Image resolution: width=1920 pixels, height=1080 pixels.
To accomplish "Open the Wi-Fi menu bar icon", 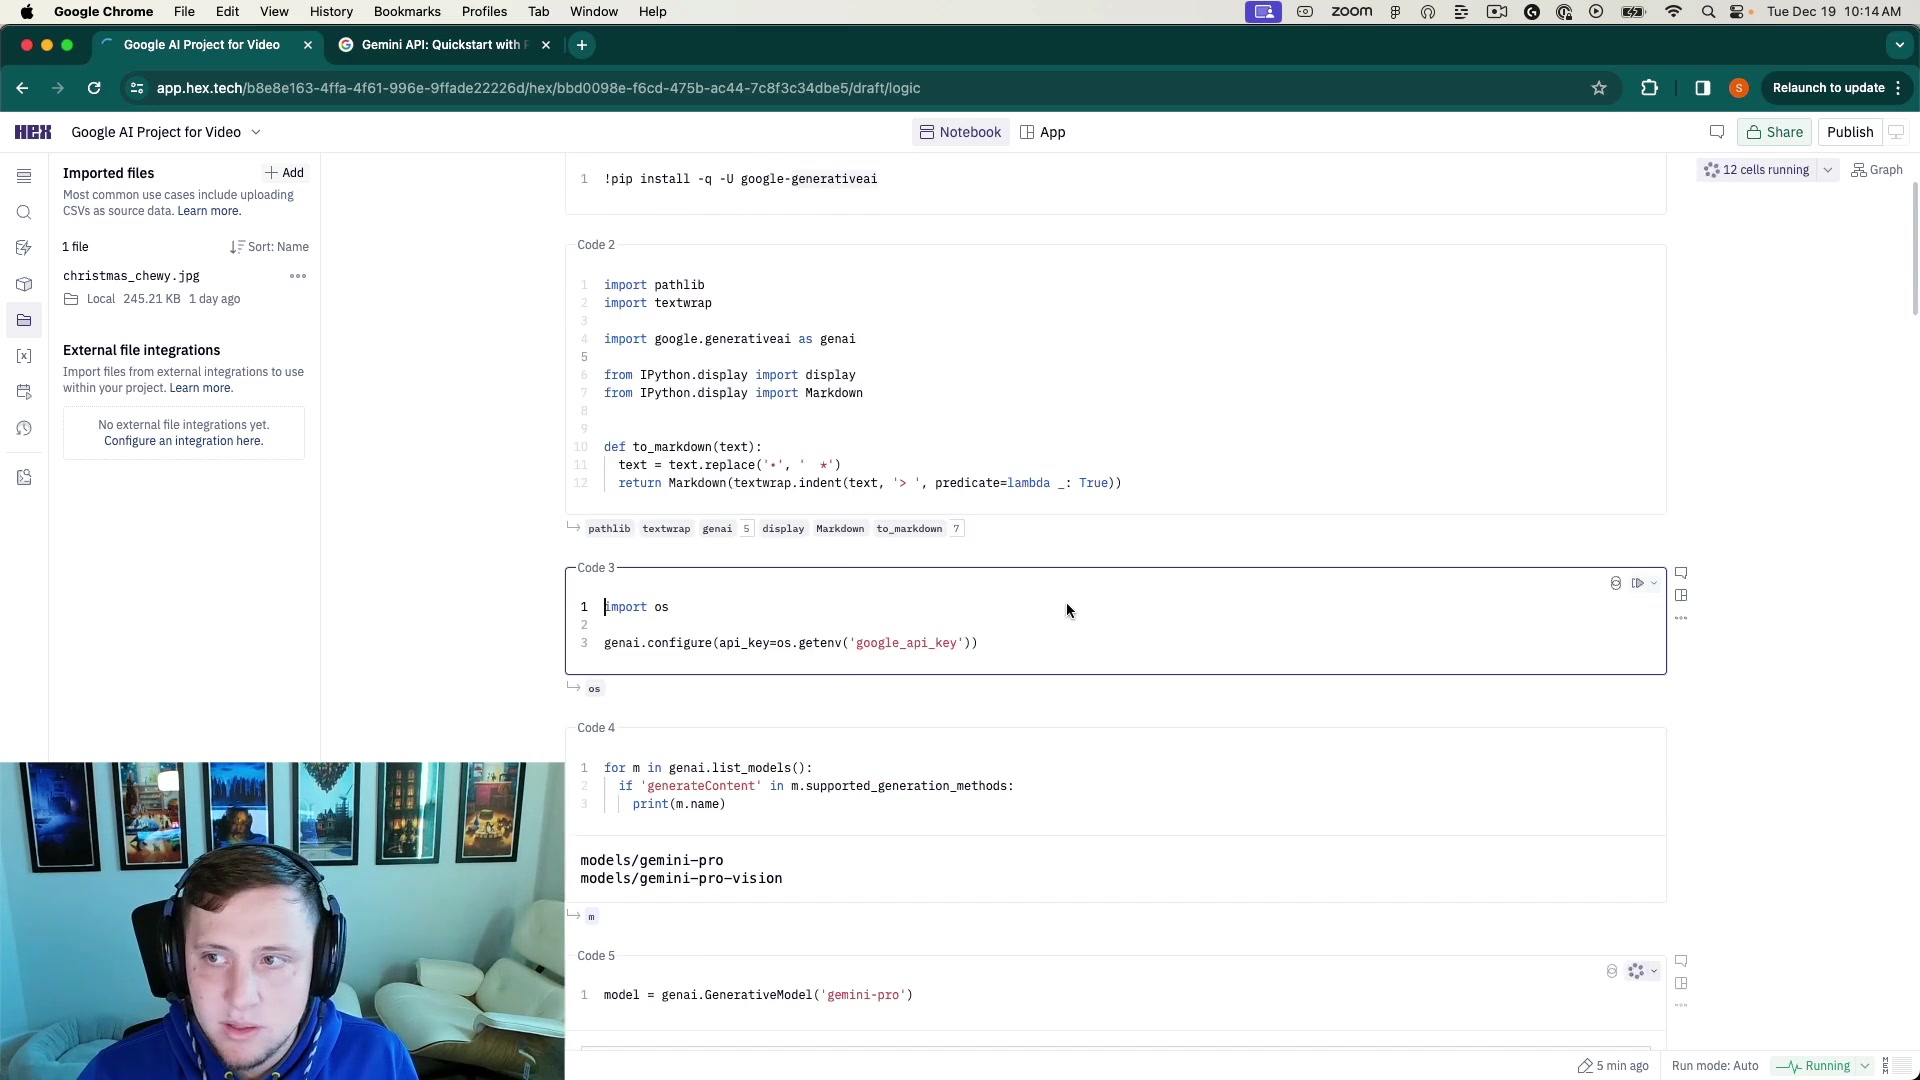I will pyautogui.click(x=1673, y=12).
